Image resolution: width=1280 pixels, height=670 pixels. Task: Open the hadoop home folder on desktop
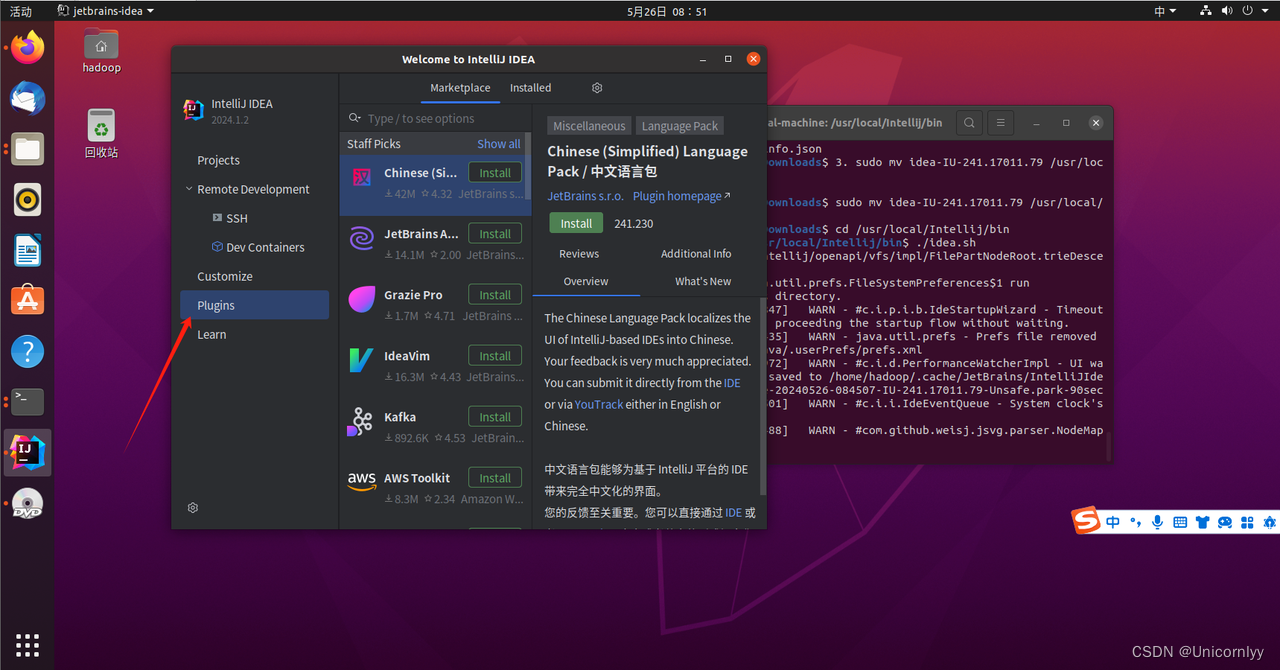coord(101,52)
